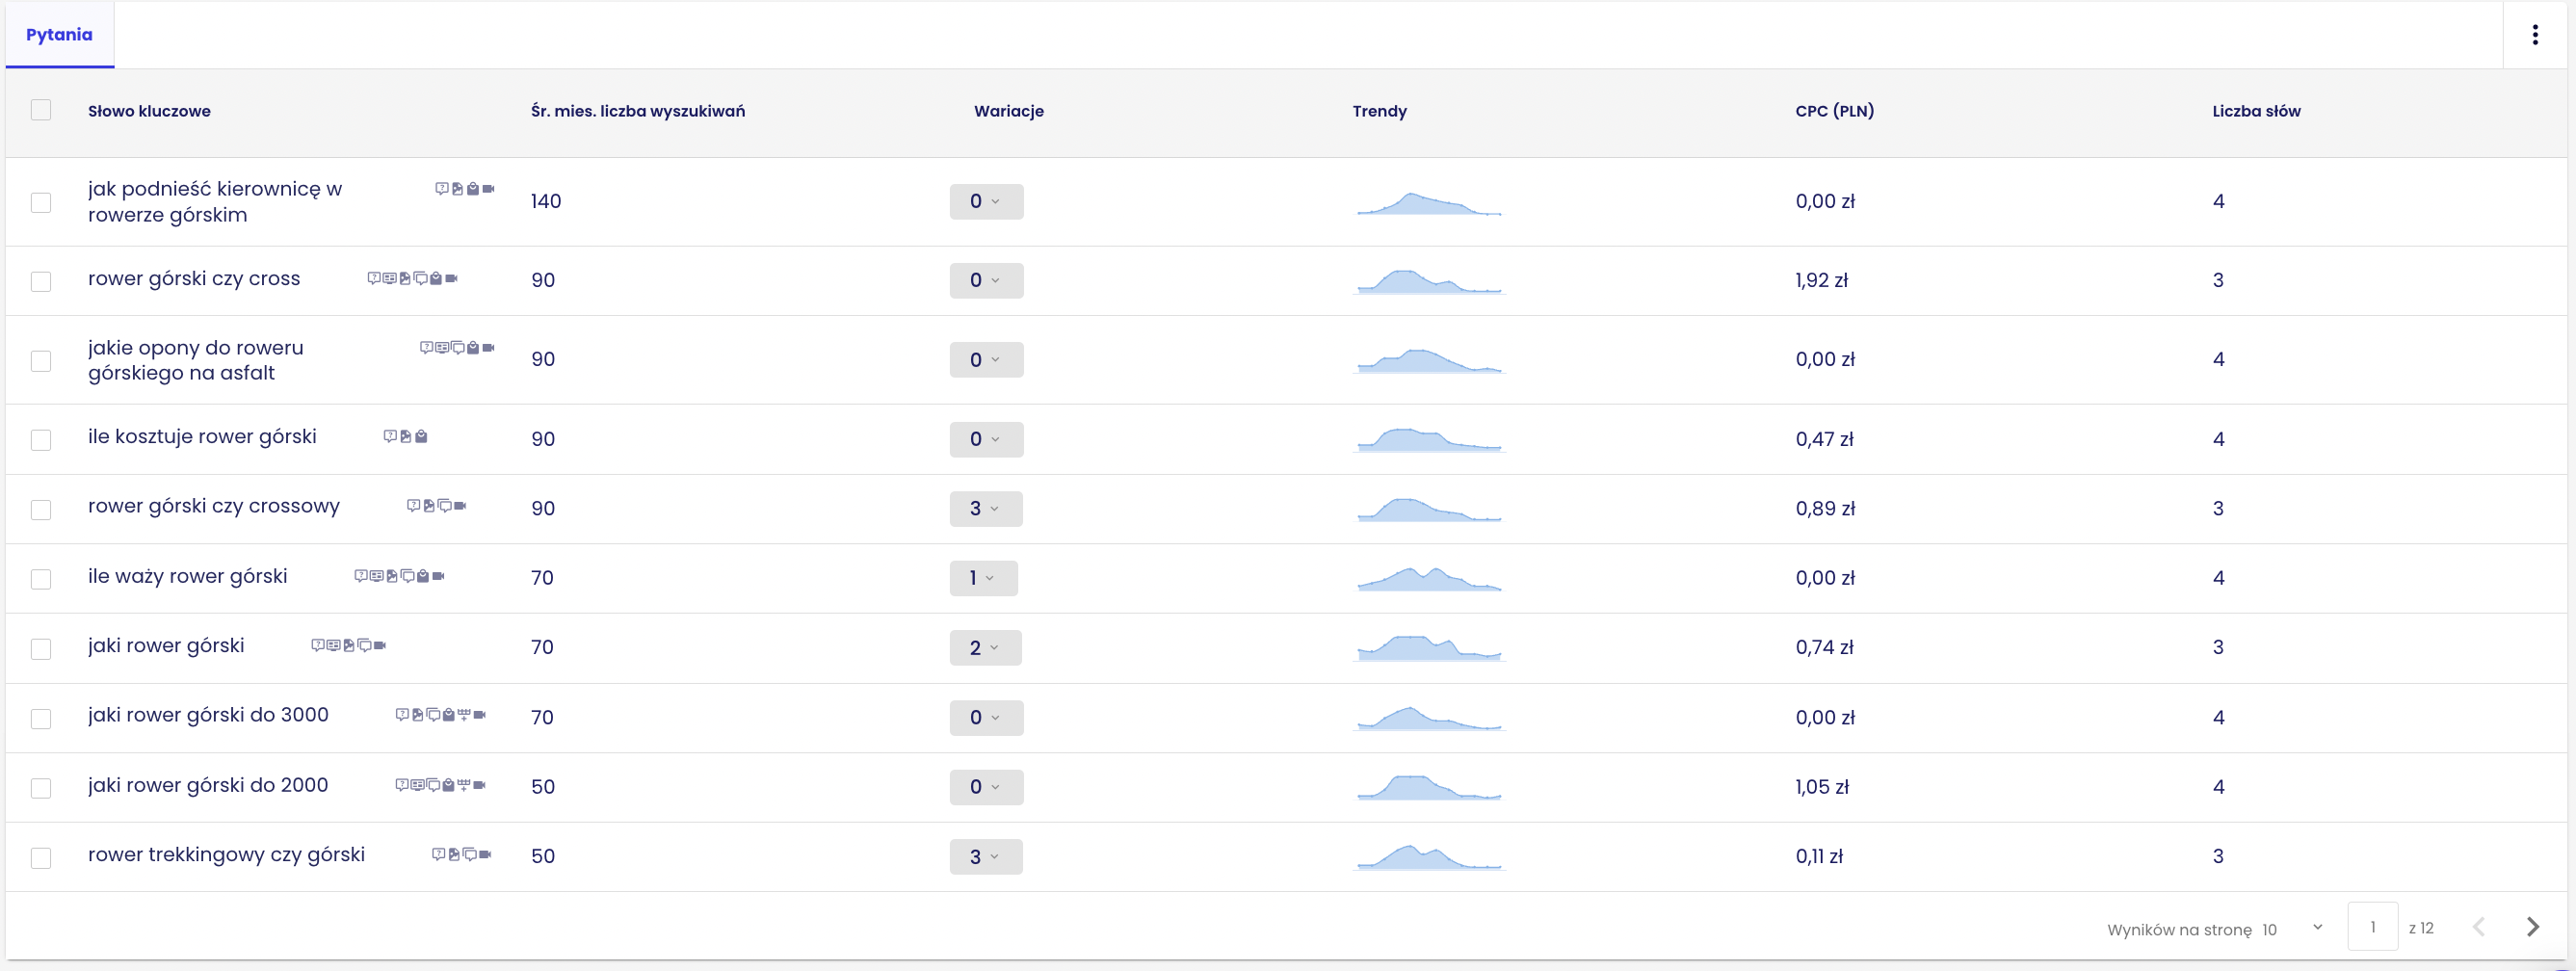Click video icon in 'jaki rower górski do 3000' row
The width and height of the screenshot is (2576, 971).
pos(480,715)
